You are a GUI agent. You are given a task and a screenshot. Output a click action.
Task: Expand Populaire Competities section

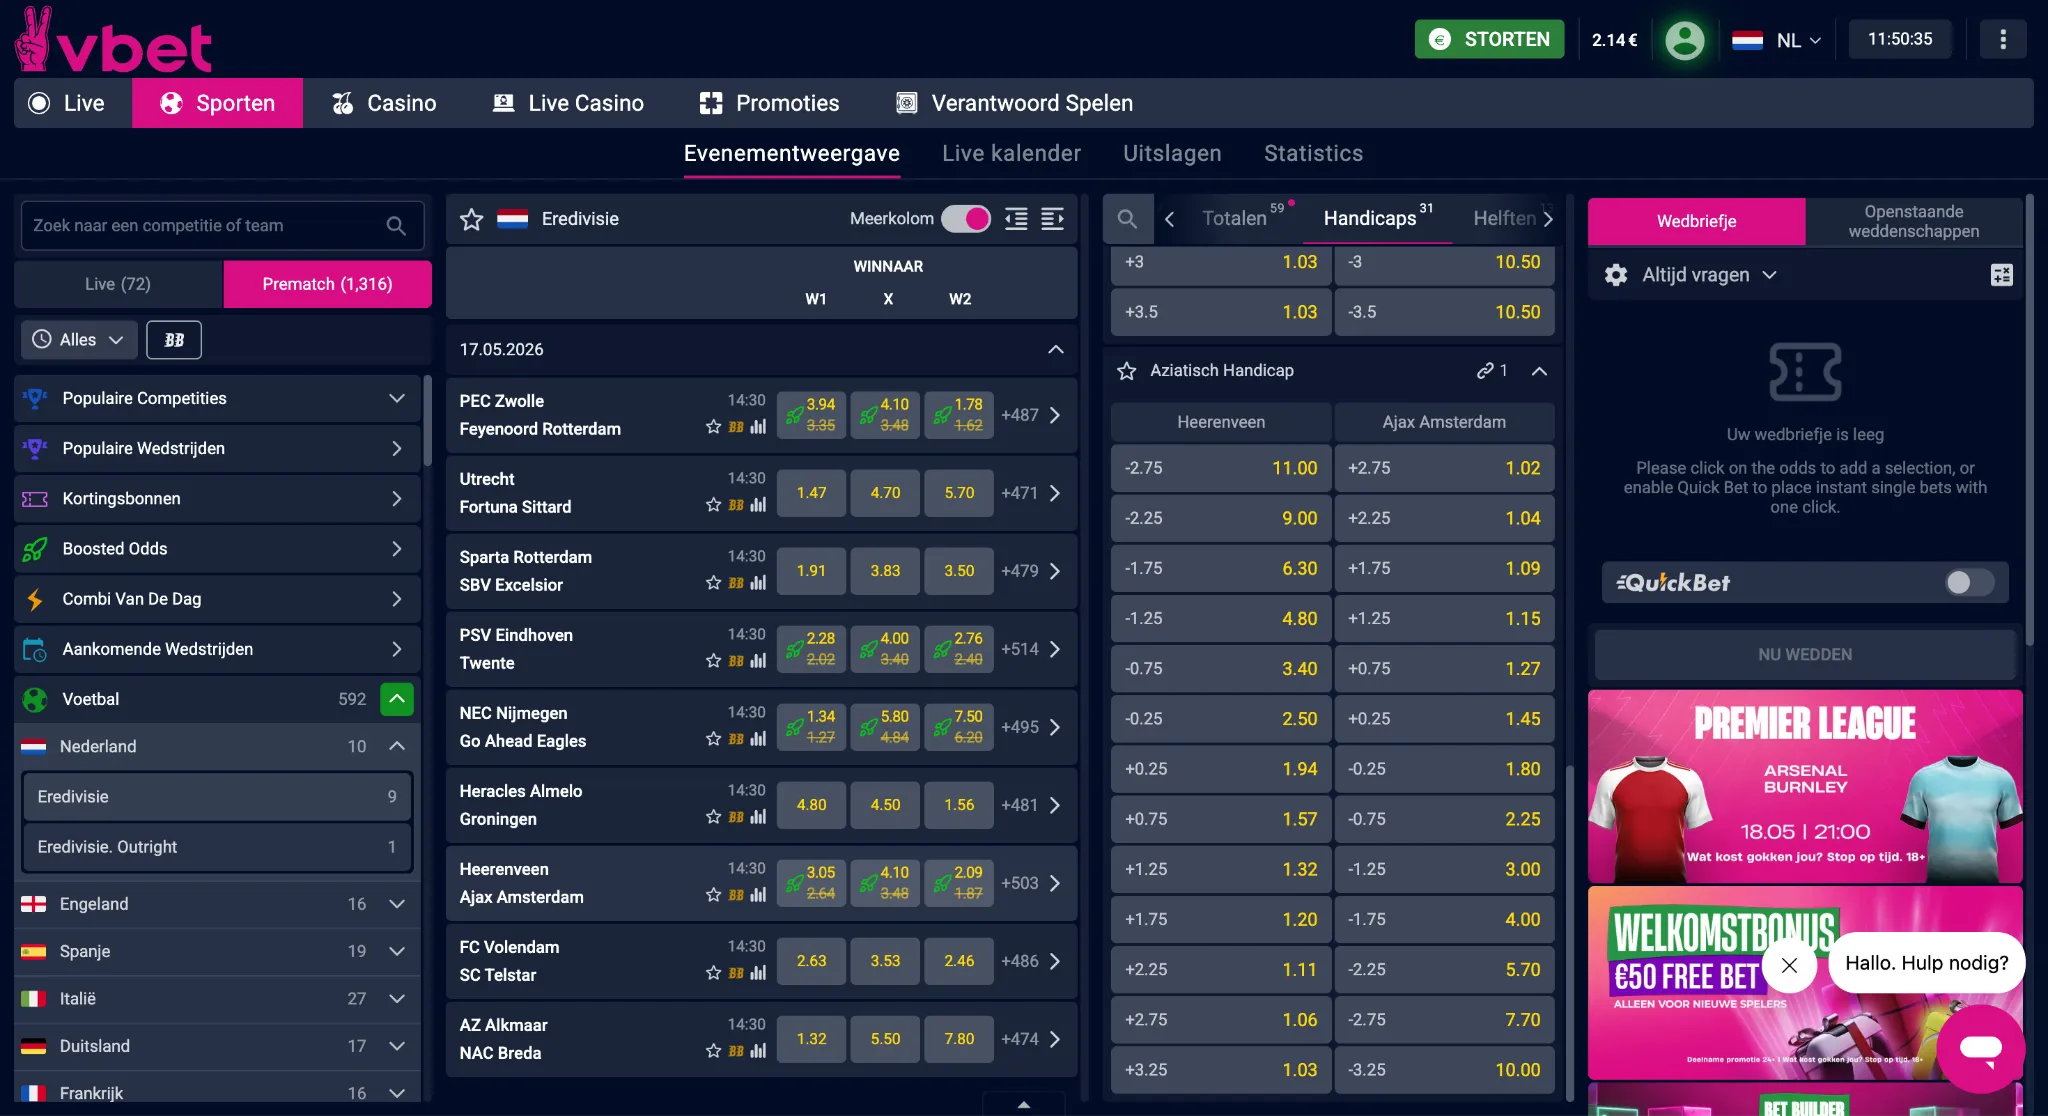point(218,399)
